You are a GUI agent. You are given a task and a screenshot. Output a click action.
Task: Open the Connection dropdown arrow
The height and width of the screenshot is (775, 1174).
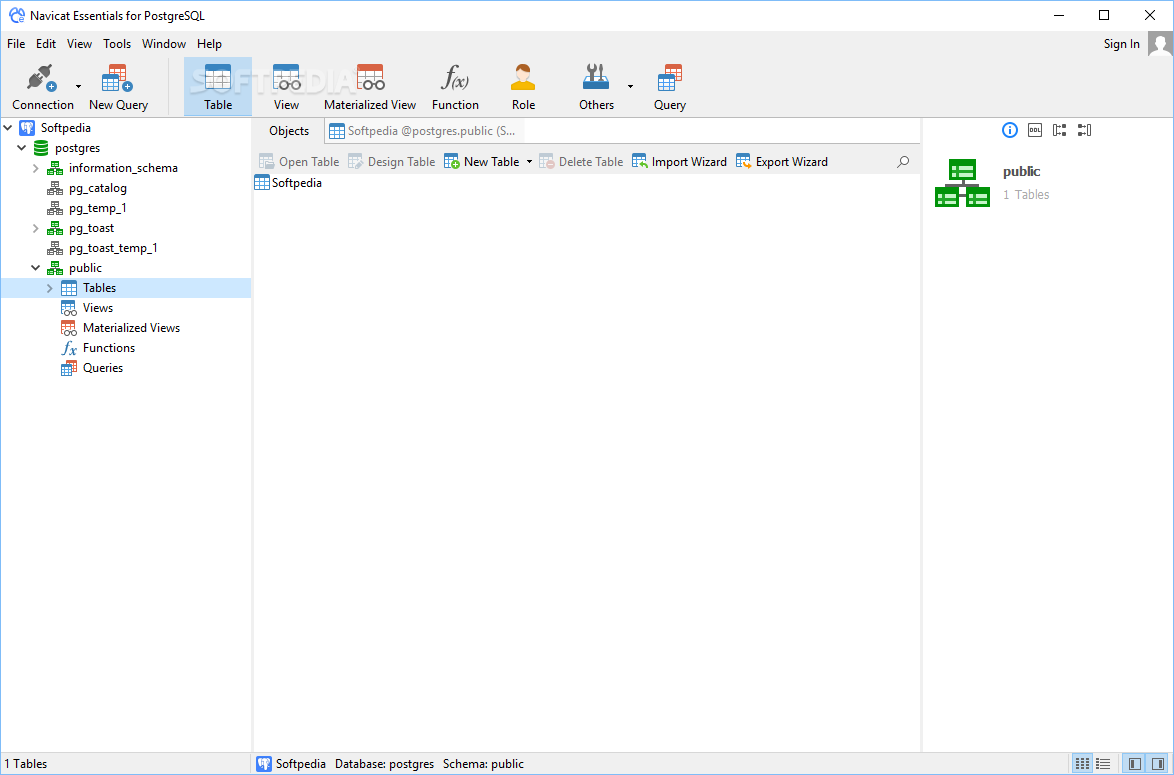(79, 87)
